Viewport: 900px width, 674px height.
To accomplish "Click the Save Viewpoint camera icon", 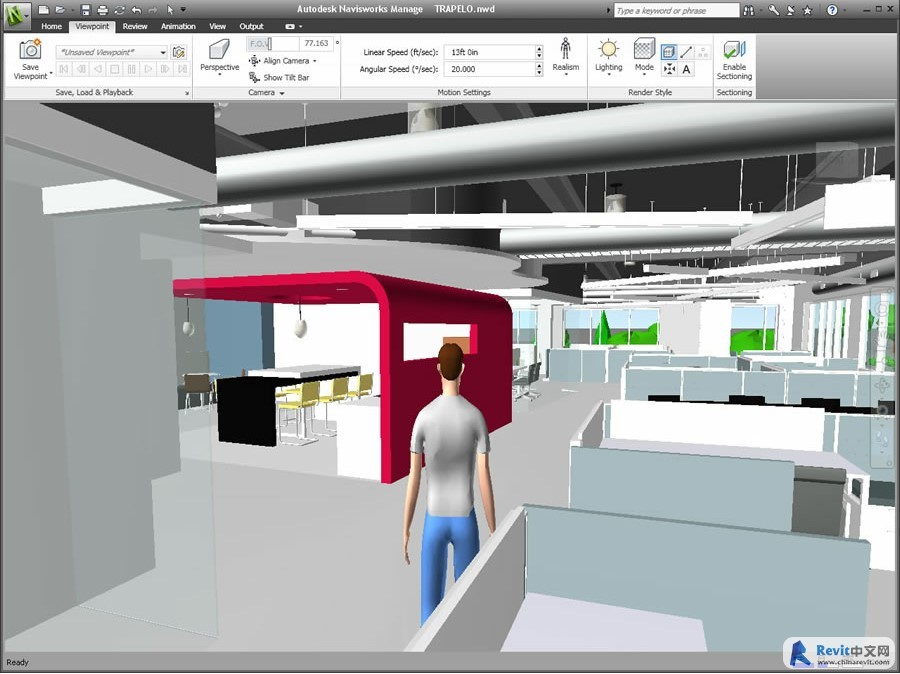I will 31,50.
